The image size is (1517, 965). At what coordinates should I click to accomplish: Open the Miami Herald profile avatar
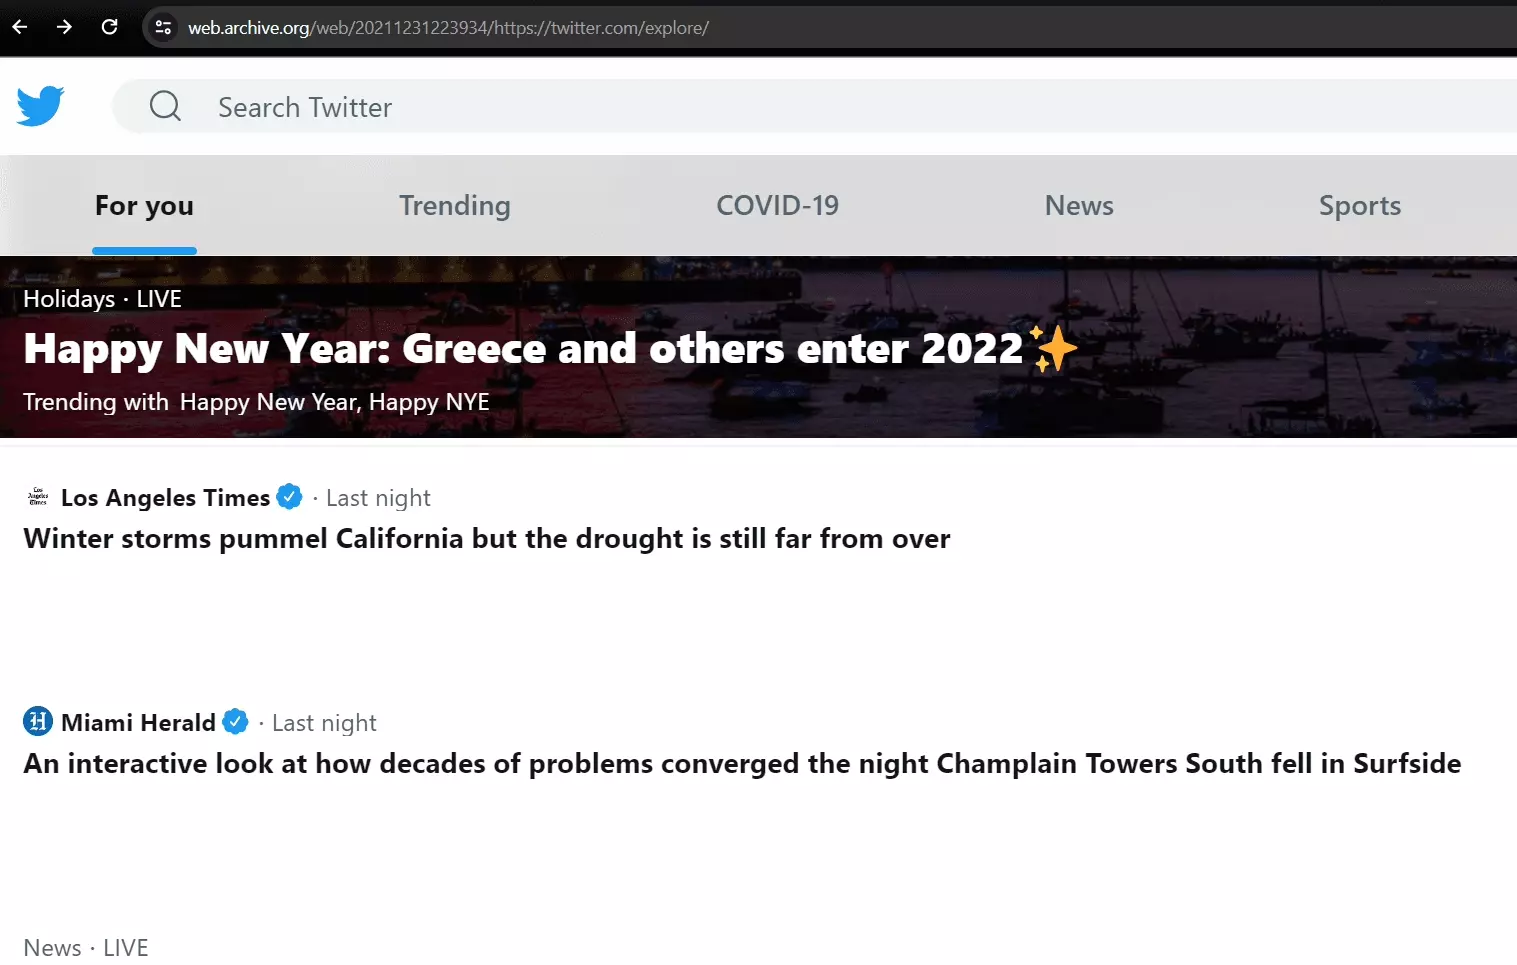click(x=36, y=722)
